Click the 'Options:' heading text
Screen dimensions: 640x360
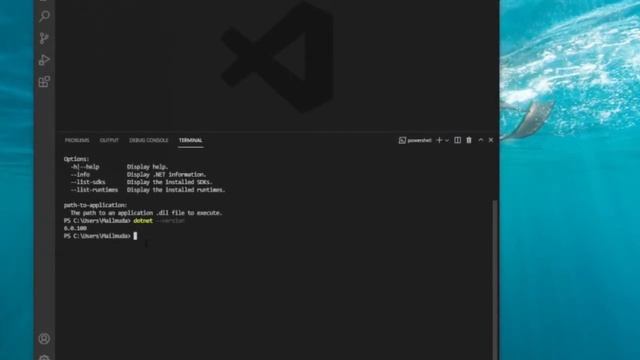pyautogui.click(x=76, y=159)
